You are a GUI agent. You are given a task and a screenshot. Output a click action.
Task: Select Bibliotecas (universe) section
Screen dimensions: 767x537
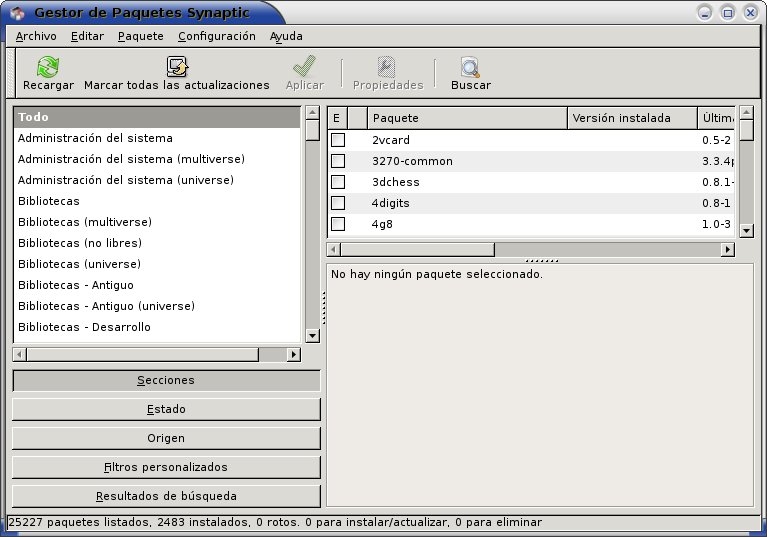tap(157, 265)
